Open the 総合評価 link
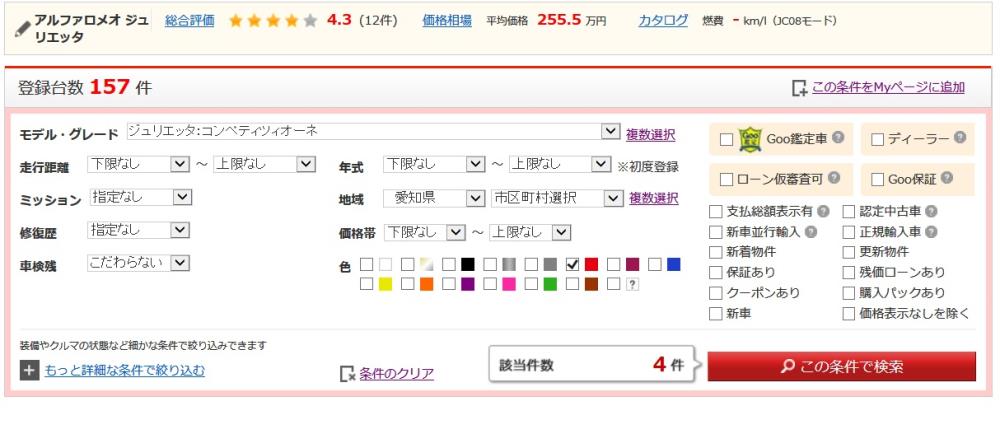Image resolution: width=1000 pixels, height=448 pixels. click(x=189, y=20)
